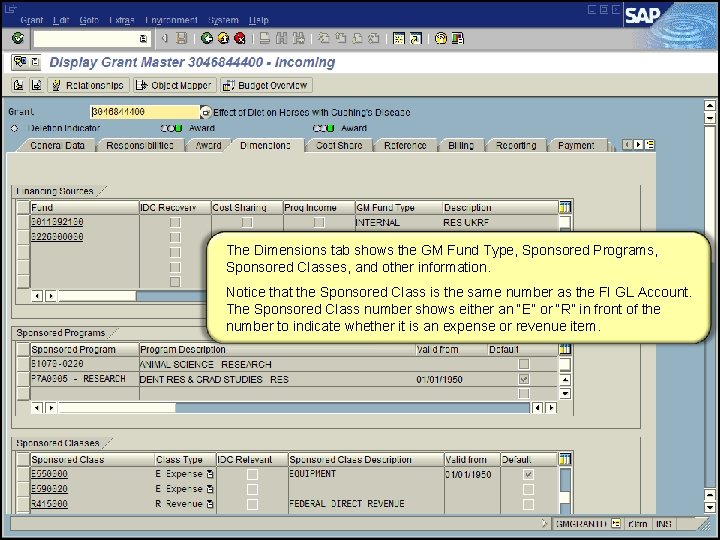Click the search help icon beside Grant field
The image size is (720, 540).
point(206,112)
